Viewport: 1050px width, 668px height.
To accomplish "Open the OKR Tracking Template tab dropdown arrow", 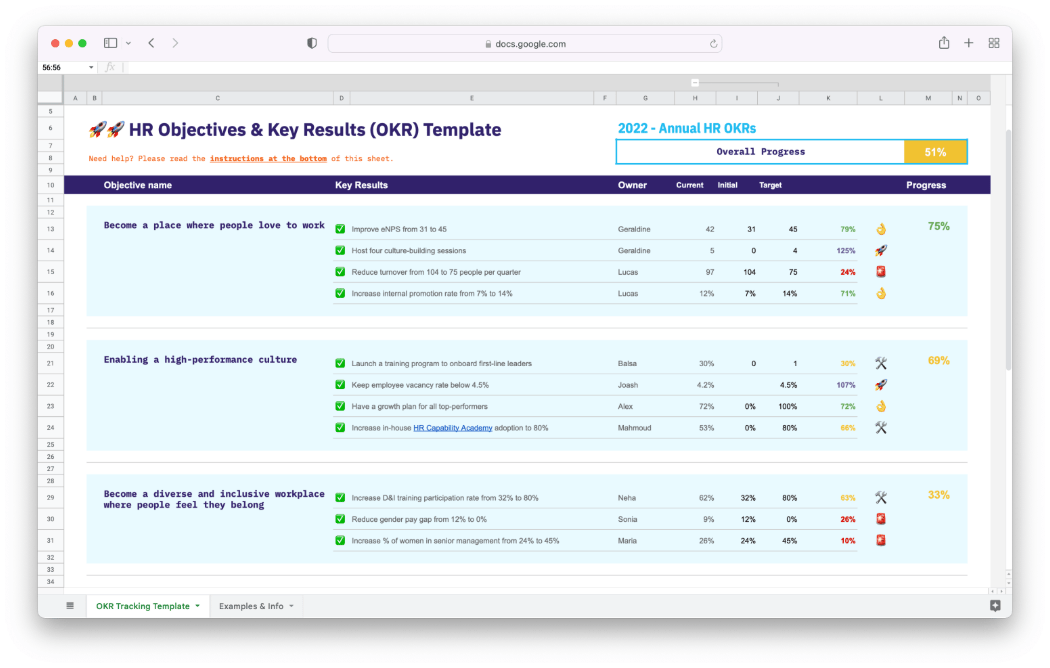I will [x=197, y=606].
